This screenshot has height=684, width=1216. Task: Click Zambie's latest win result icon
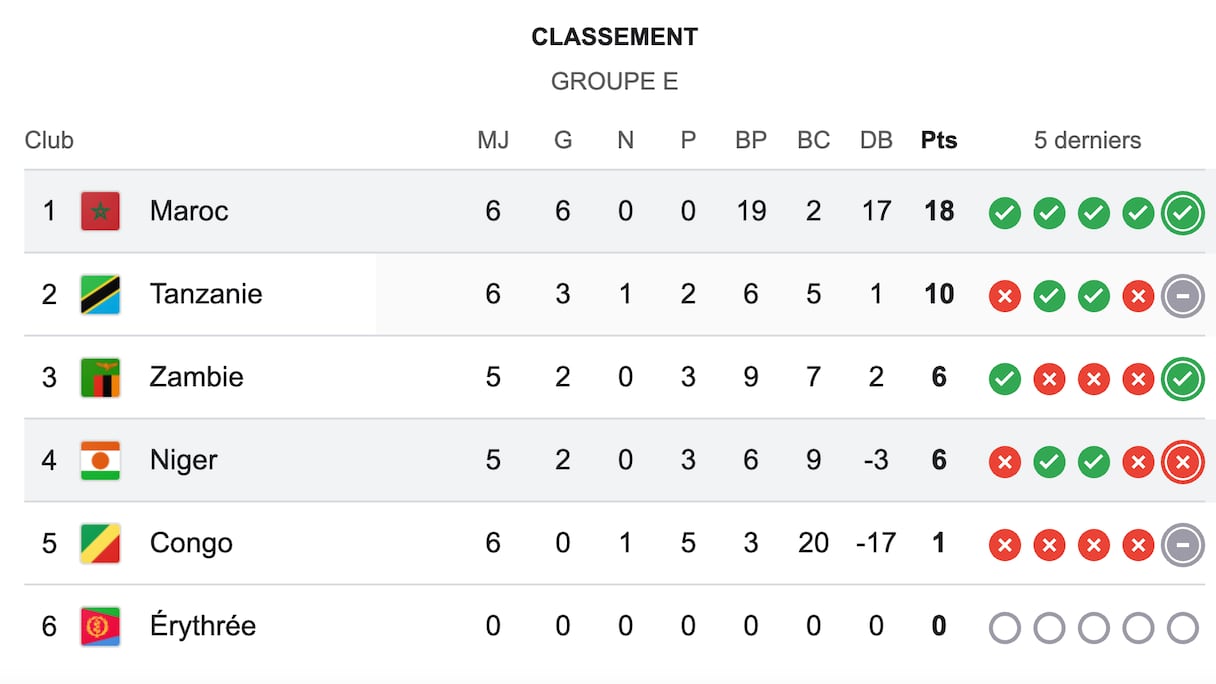1182,378
